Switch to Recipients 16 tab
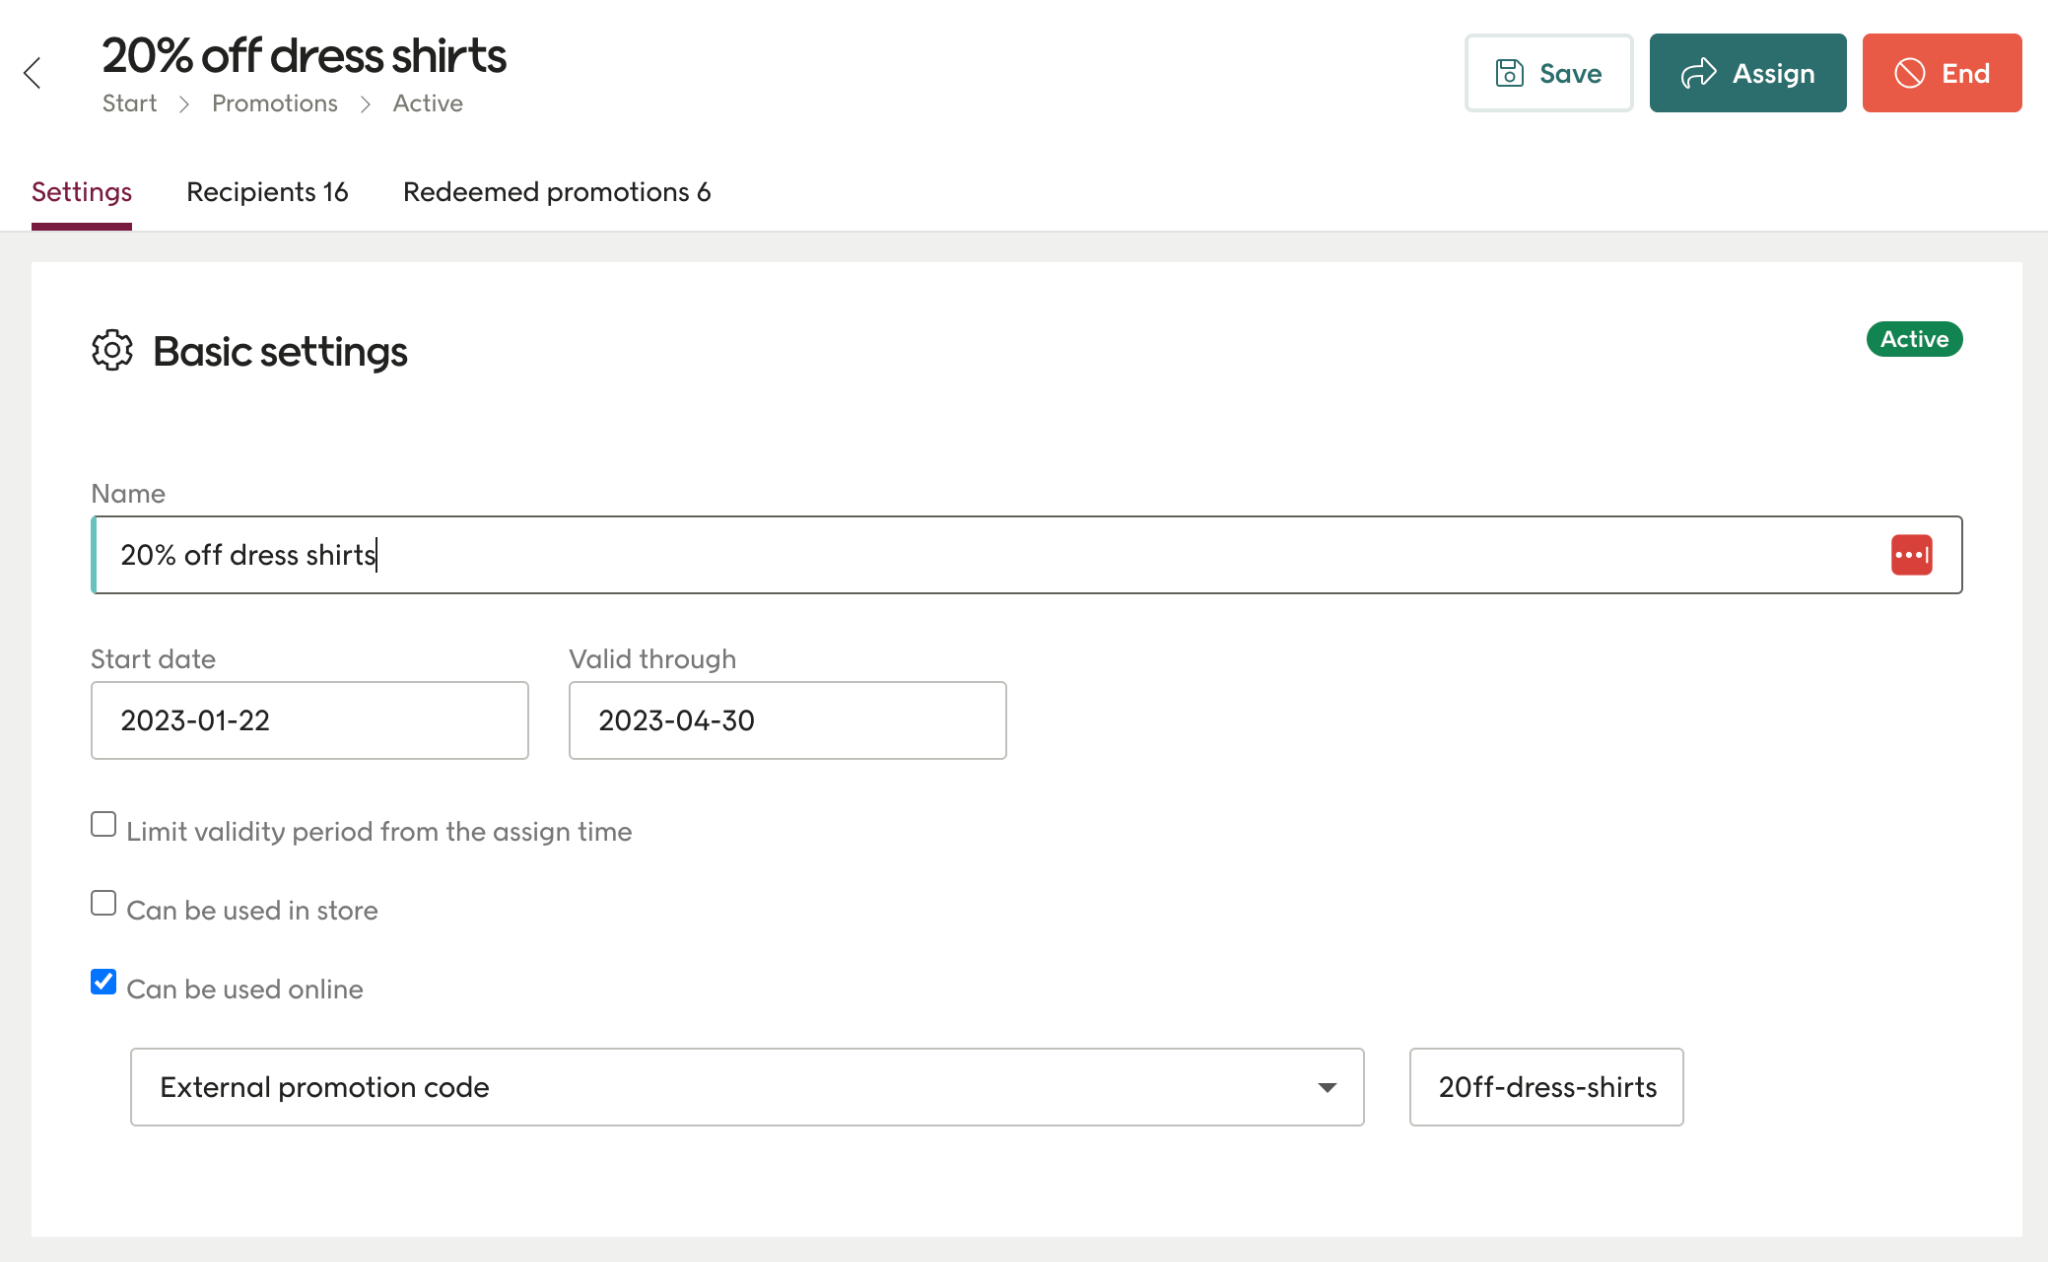 [267, 192]
